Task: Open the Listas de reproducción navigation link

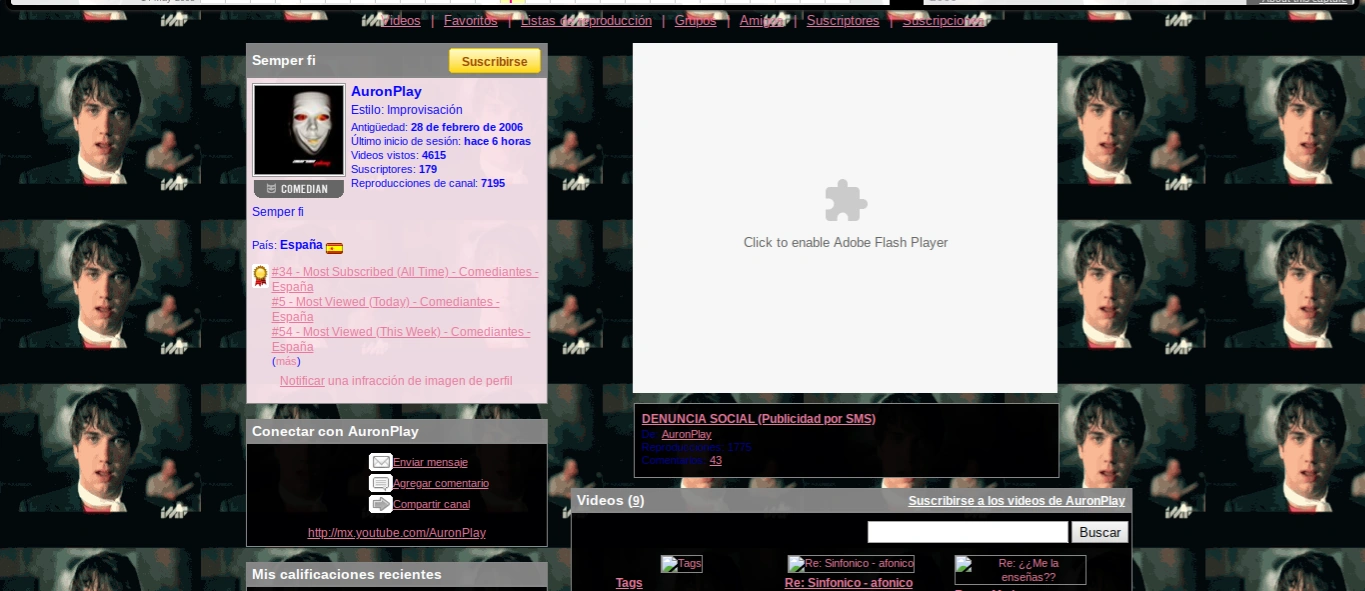Action: 586,21
